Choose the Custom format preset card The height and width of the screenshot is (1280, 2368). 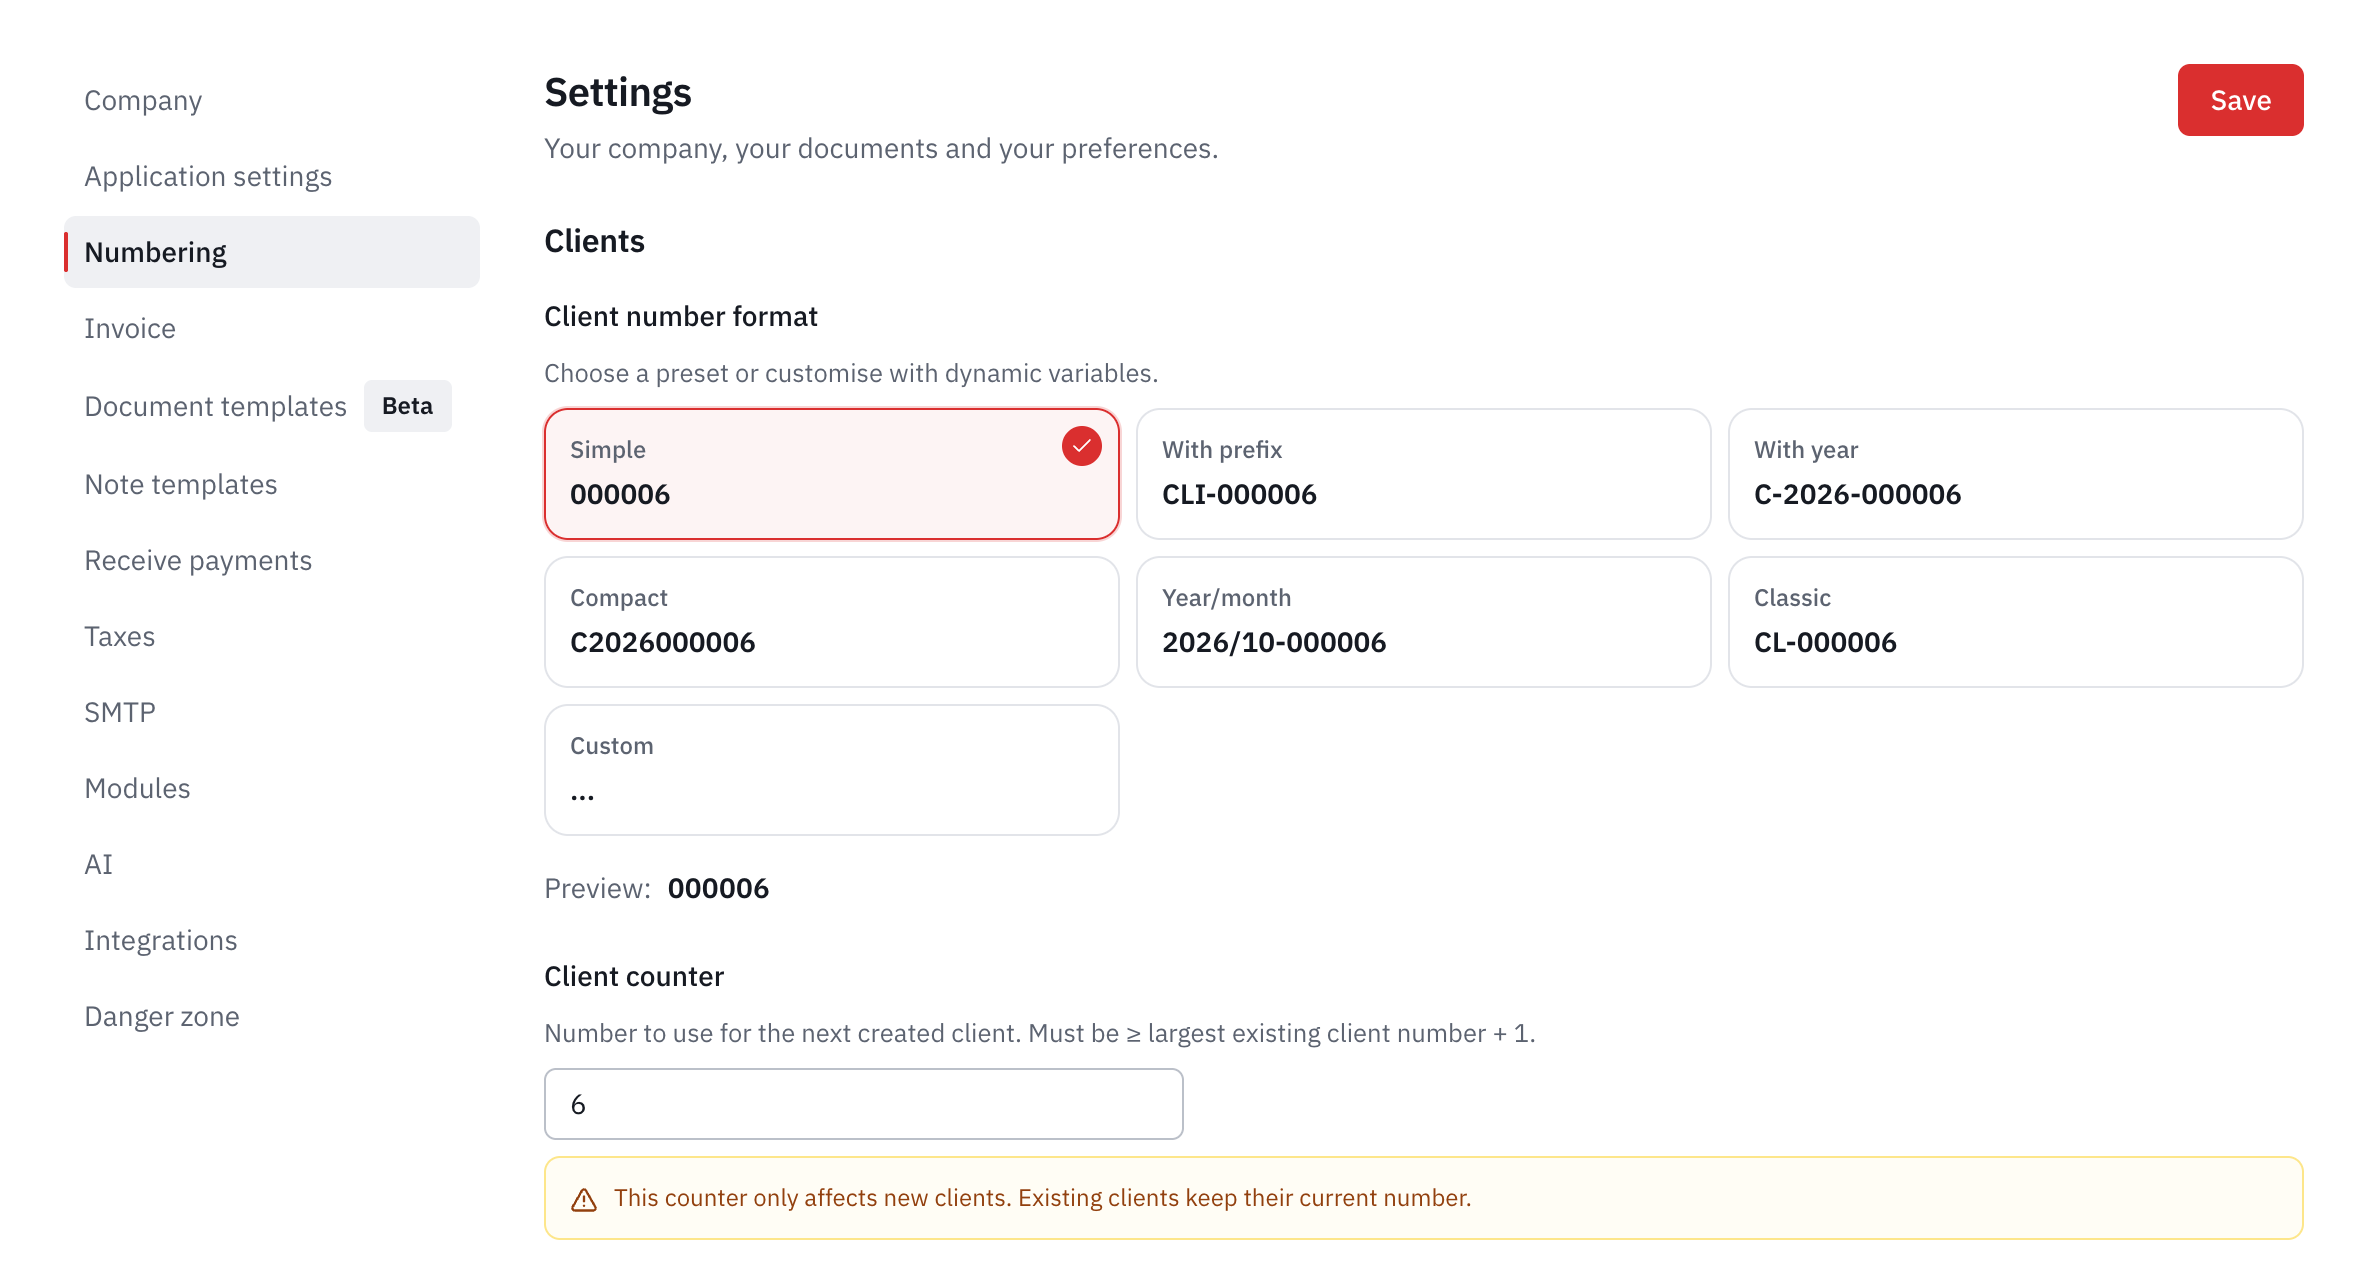click(831, 770)
